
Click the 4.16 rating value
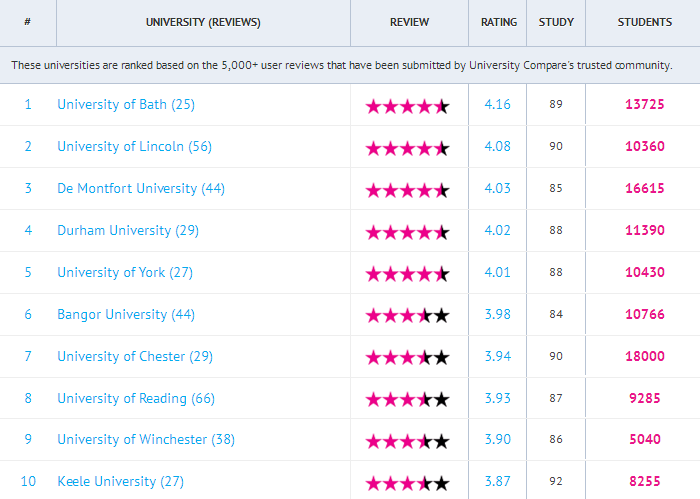coord(497,104)
